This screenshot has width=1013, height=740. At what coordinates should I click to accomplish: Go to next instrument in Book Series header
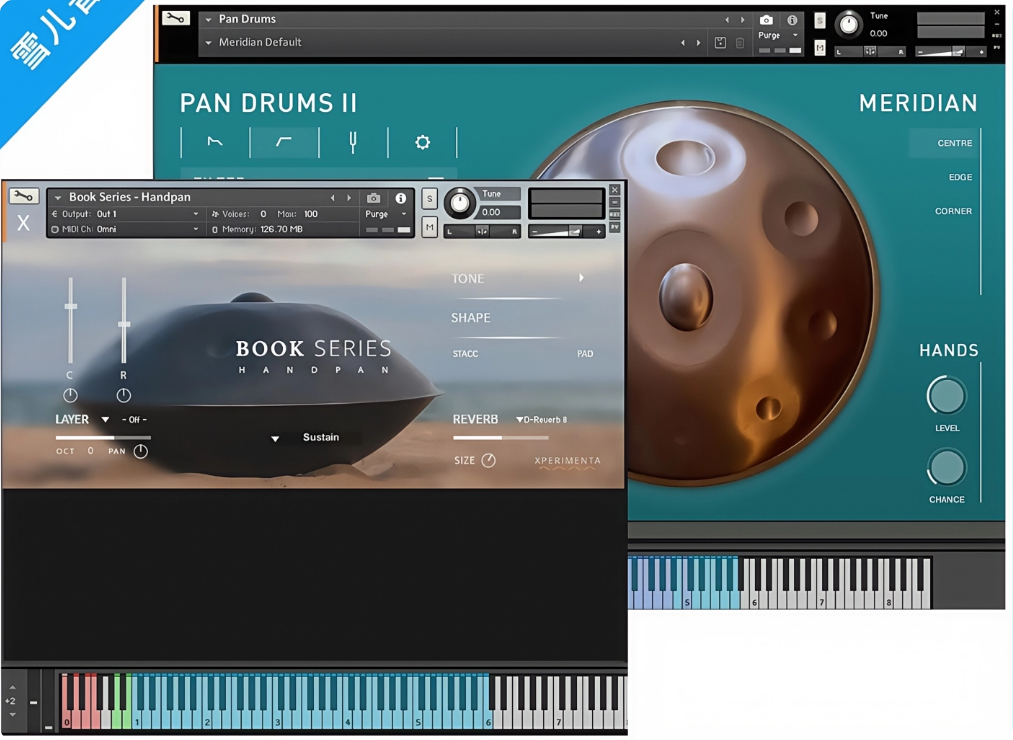[349, 198]
